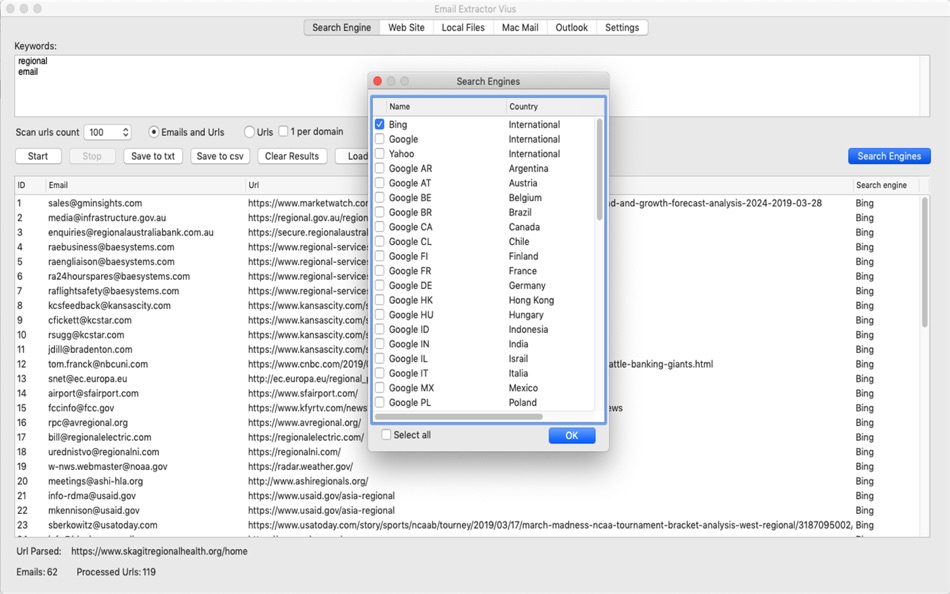Viewport: 950px width, 594px height.
Task: Check the Google CA checkbox
Action: 379,227
